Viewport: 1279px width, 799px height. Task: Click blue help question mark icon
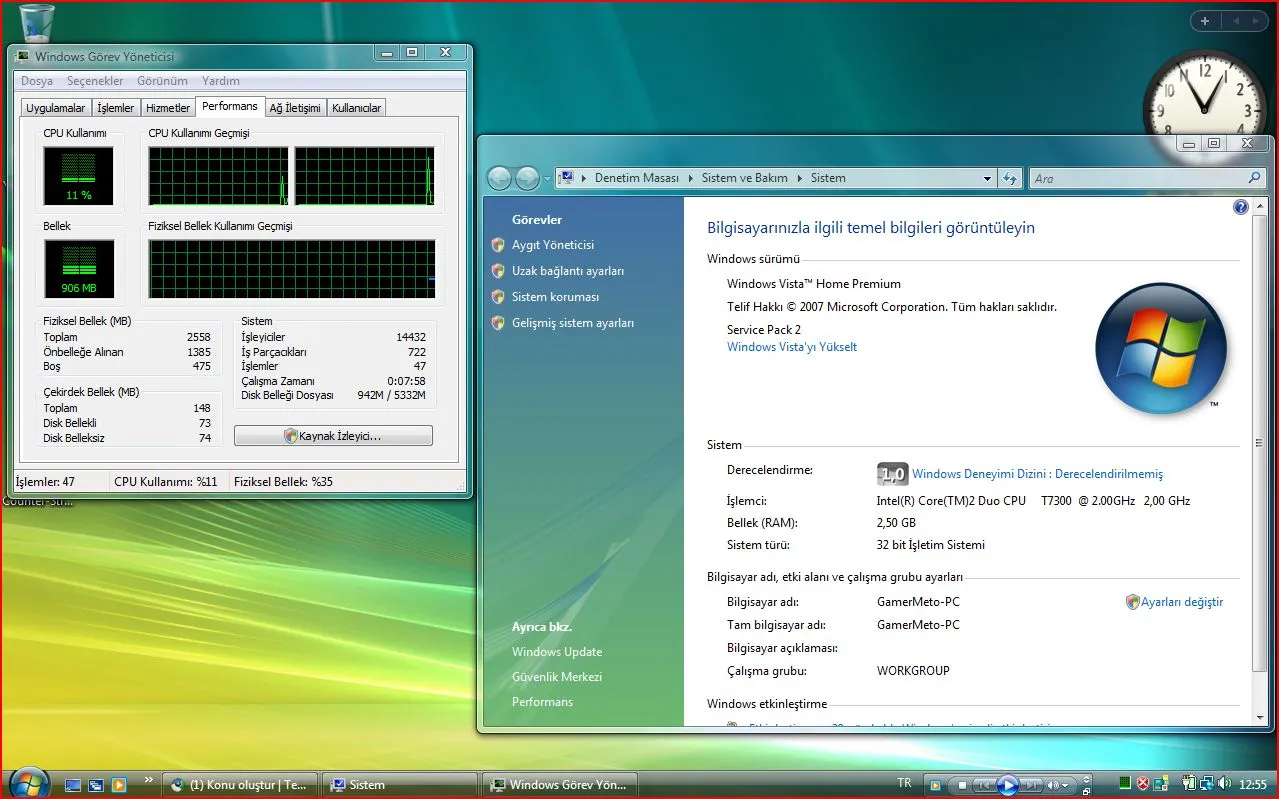coord(1241,207)
